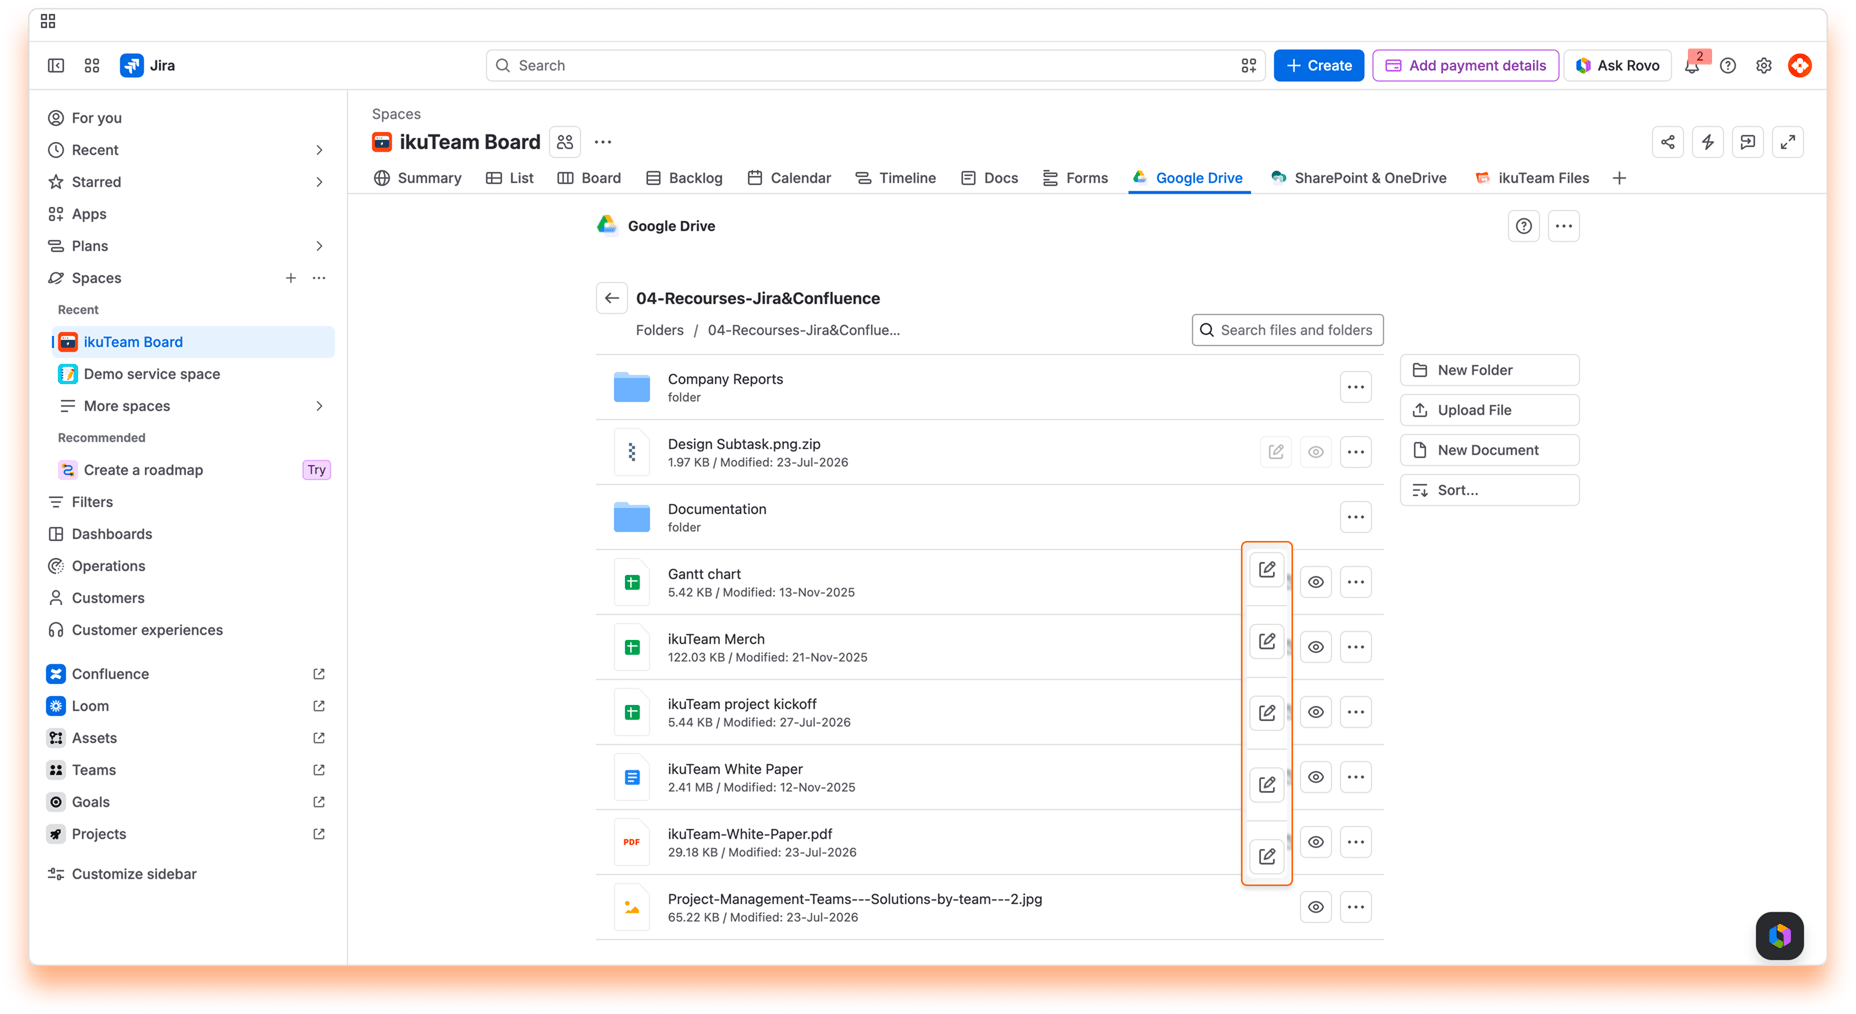Screen dimensions: 1856x1014
Task: Preview the Project-Management-Teams jpg image
Action: (x=1316, y=907)
